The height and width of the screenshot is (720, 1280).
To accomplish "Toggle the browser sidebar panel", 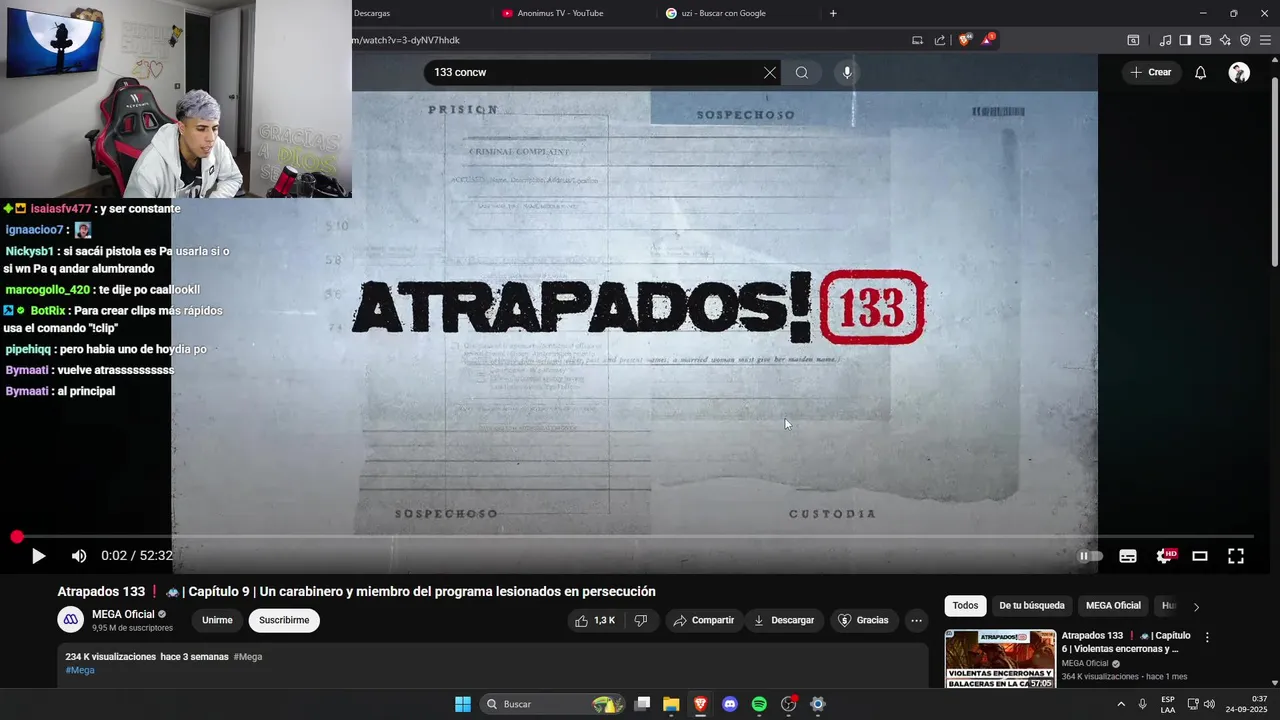I will tap(1185, 40).
